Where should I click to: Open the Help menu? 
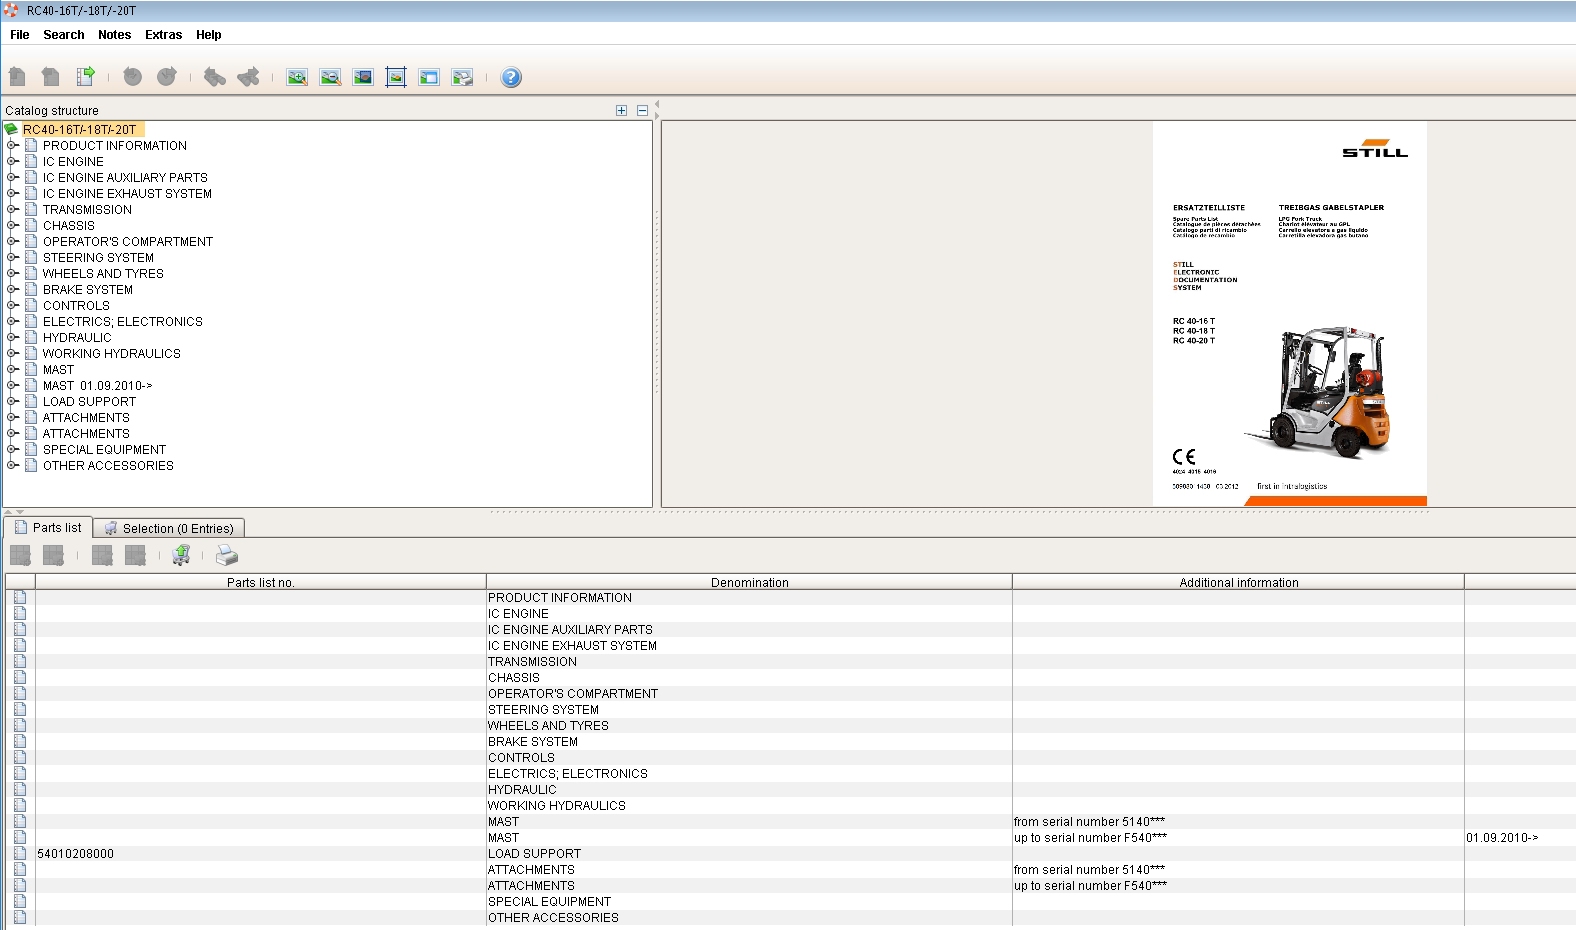click(209, 34)
